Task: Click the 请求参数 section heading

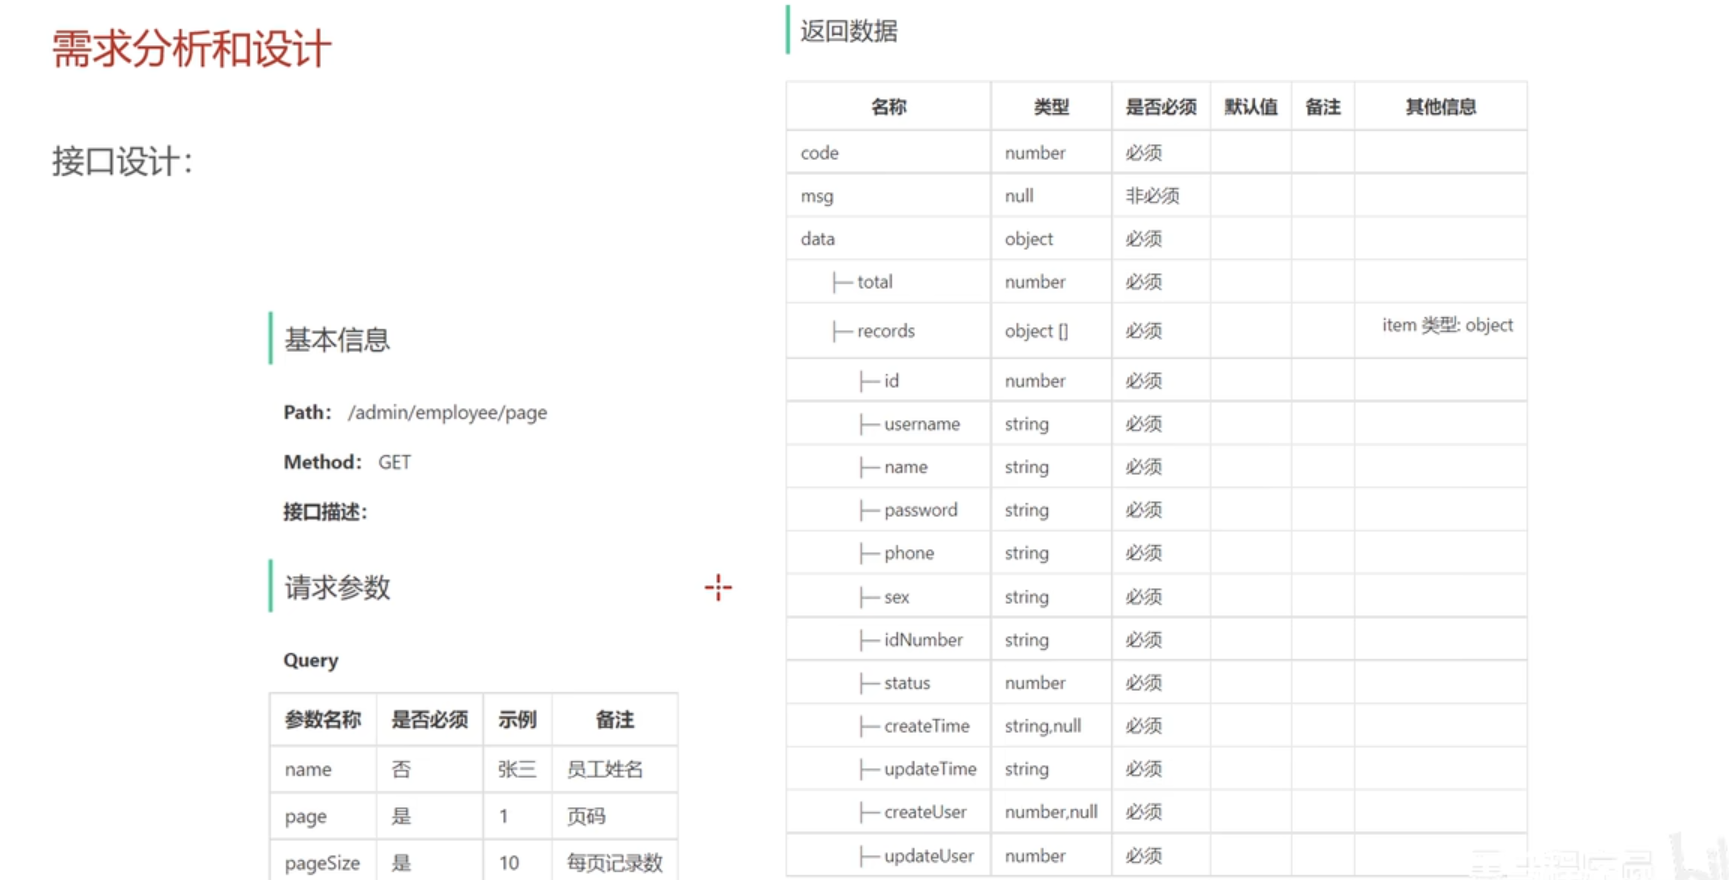Action: [x=337, y=588]
